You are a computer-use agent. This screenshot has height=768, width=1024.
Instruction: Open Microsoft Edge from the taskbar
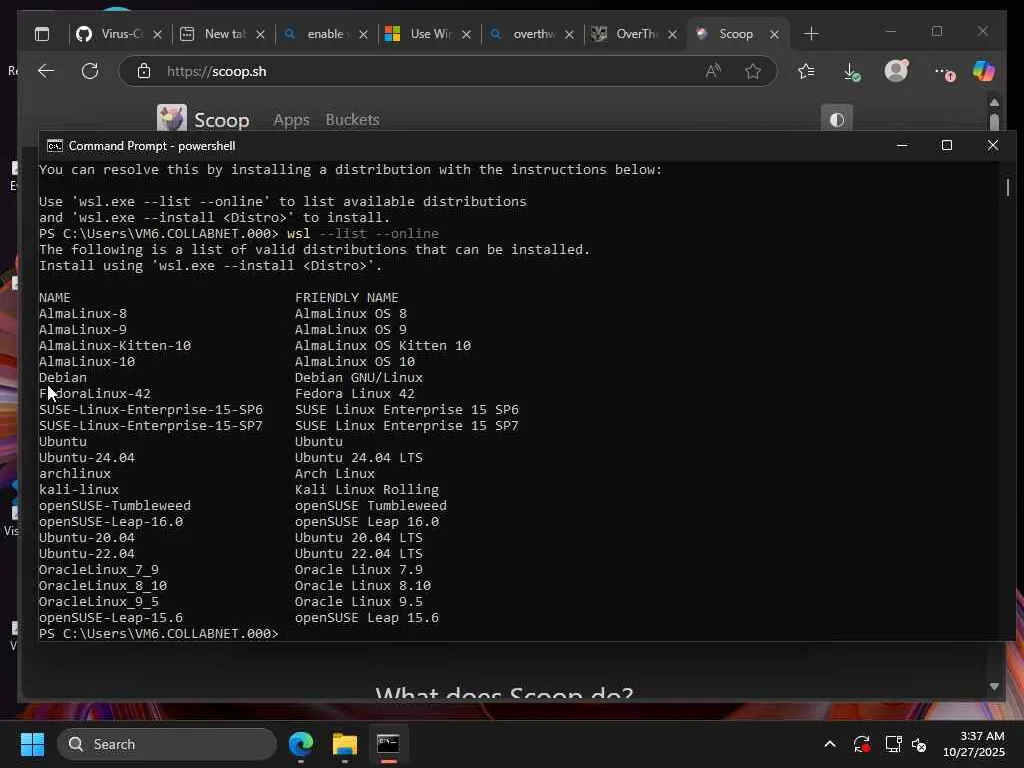(x=301, y=744)
